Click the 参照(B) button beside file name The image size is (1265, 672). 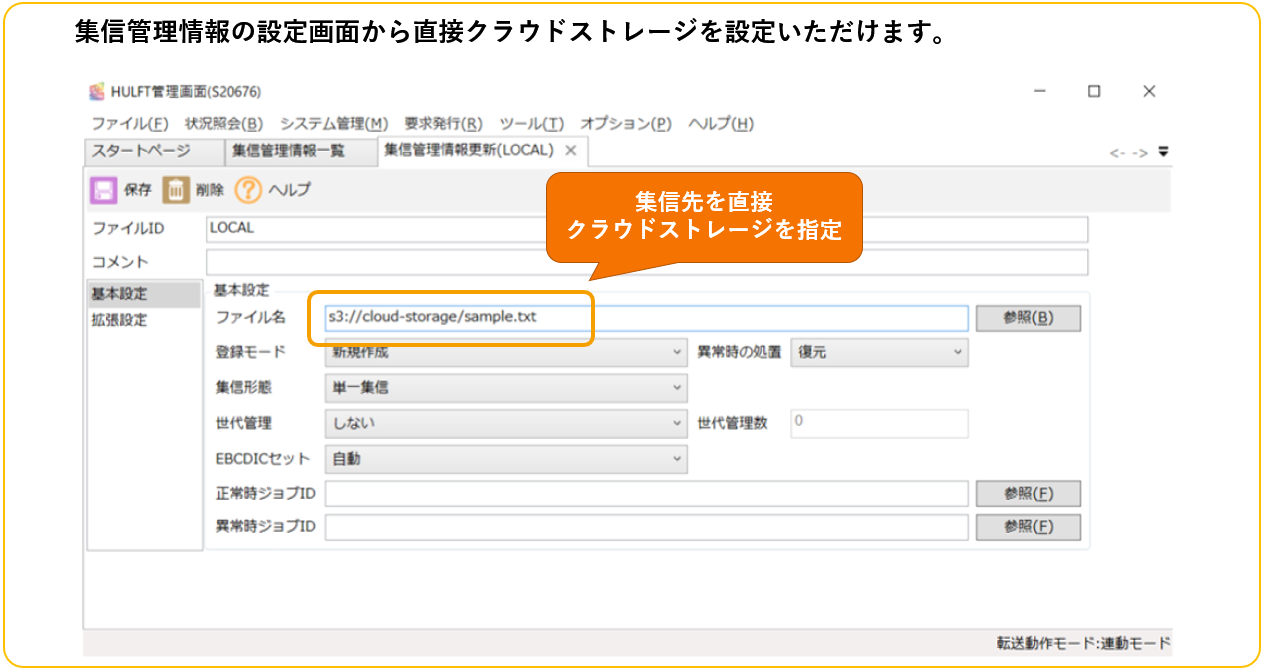coord(1028,318)
